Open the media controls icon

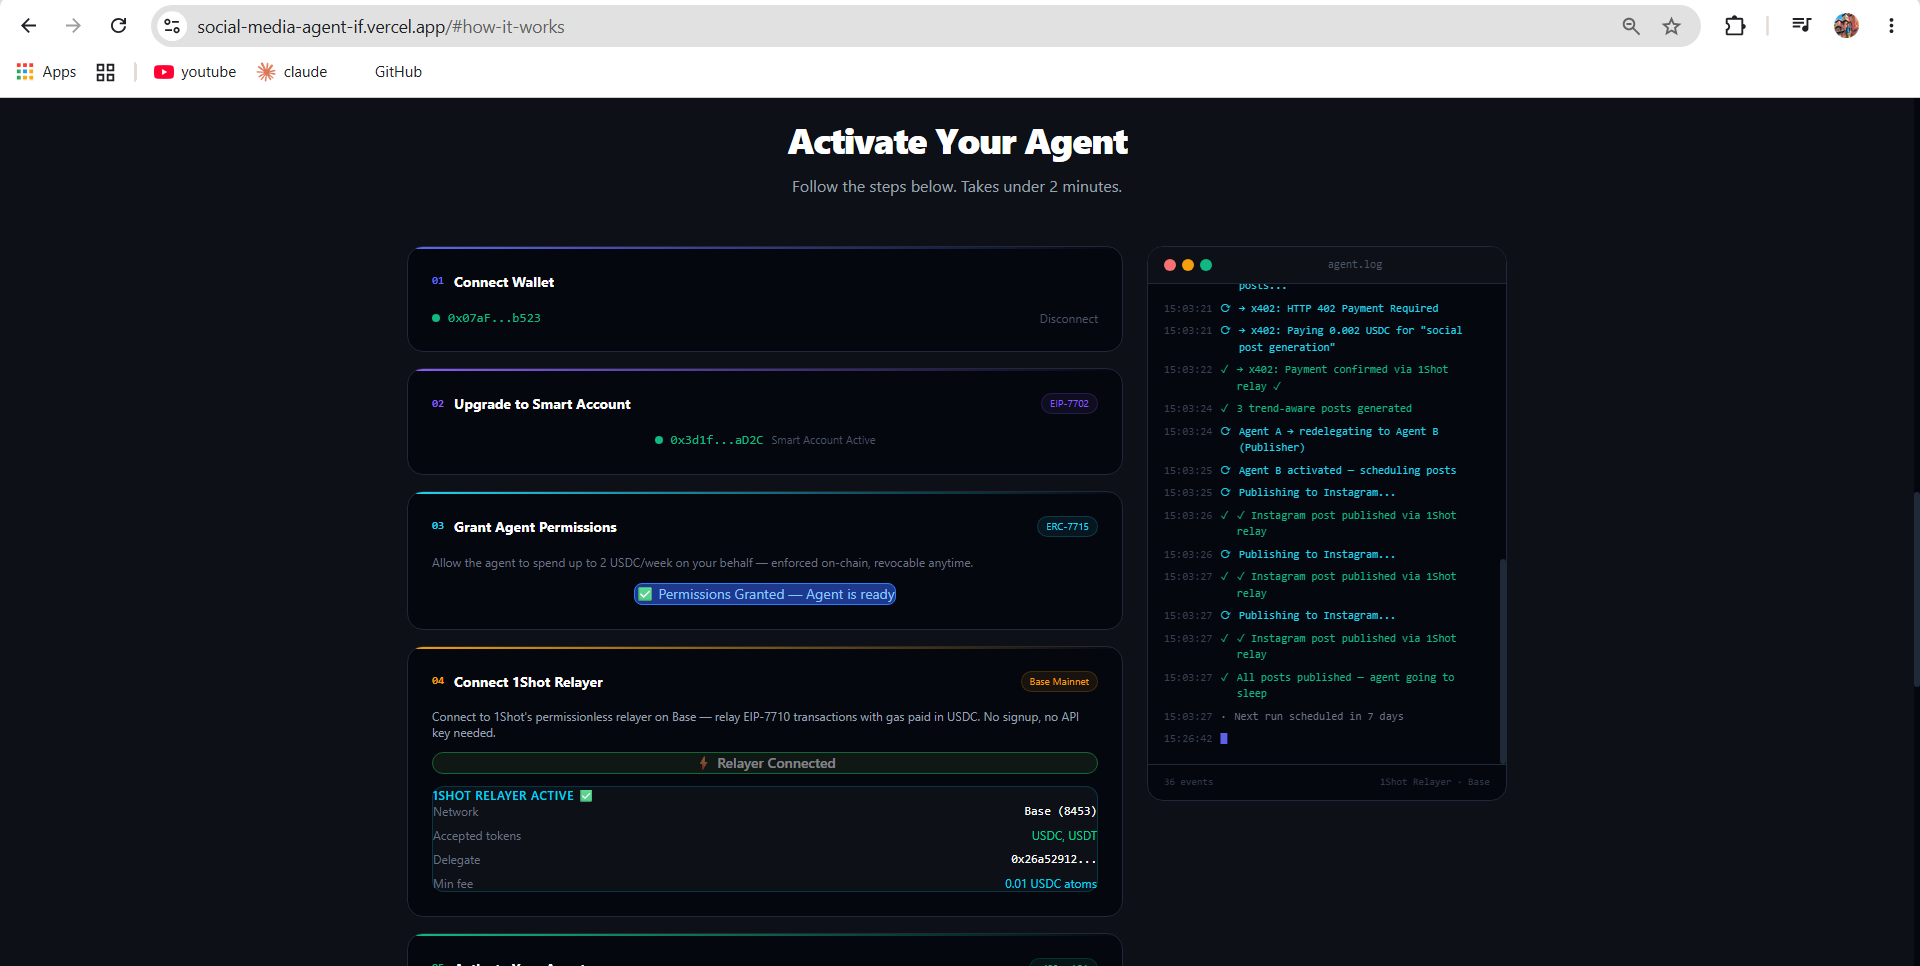click(1801, 26)
